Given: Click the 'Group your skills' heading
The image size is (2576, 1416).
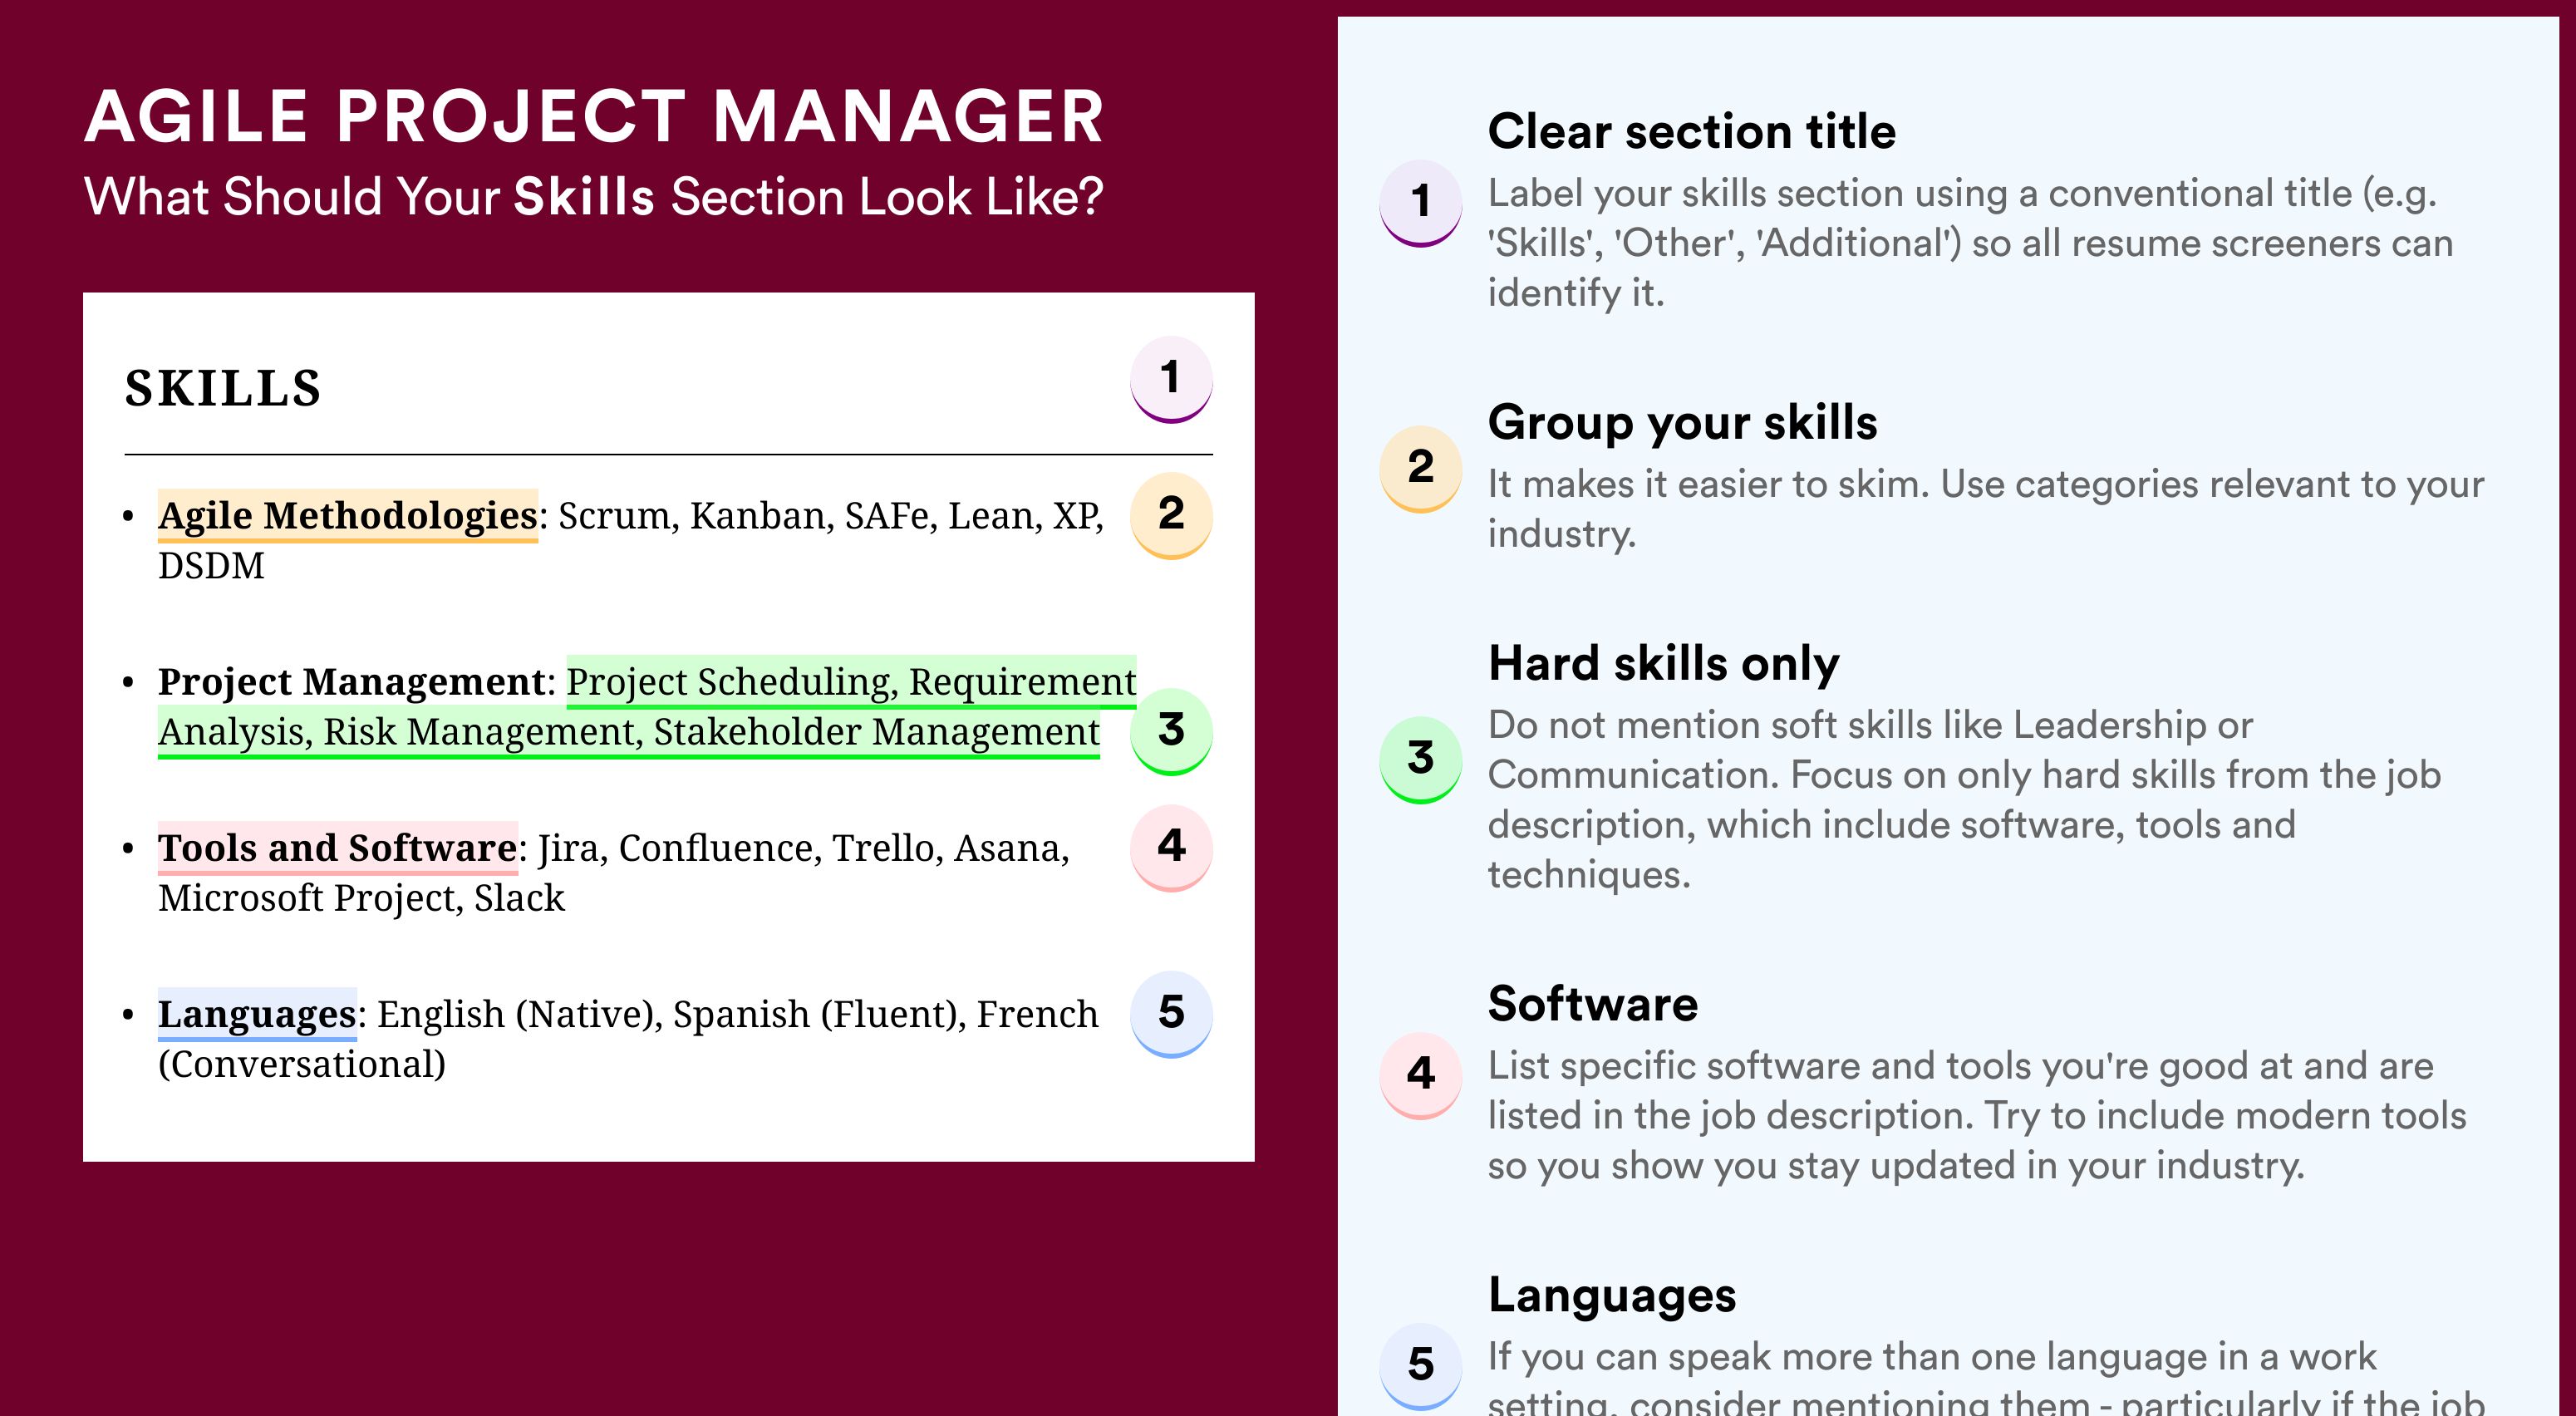Looking at the screenshot, I should tap(1682, 422).
